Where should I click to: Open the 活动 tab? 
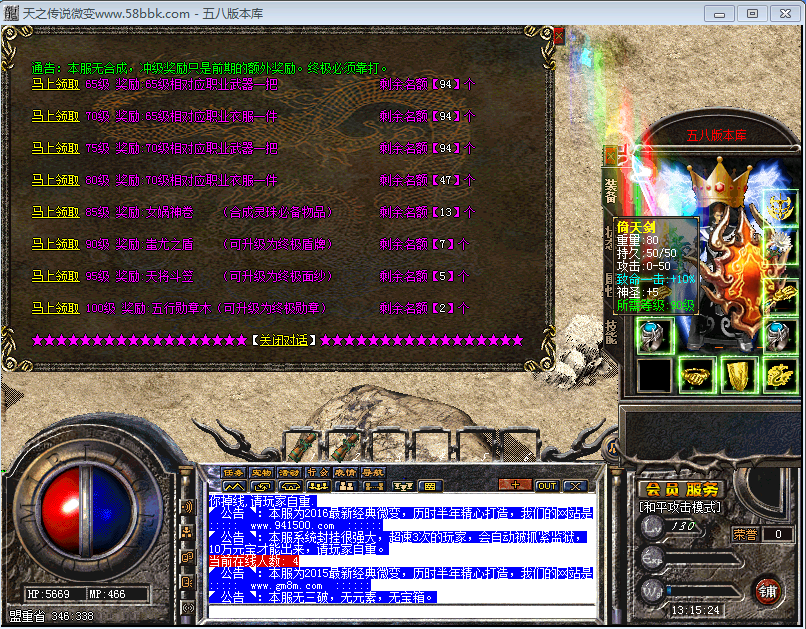coord(289,472)
